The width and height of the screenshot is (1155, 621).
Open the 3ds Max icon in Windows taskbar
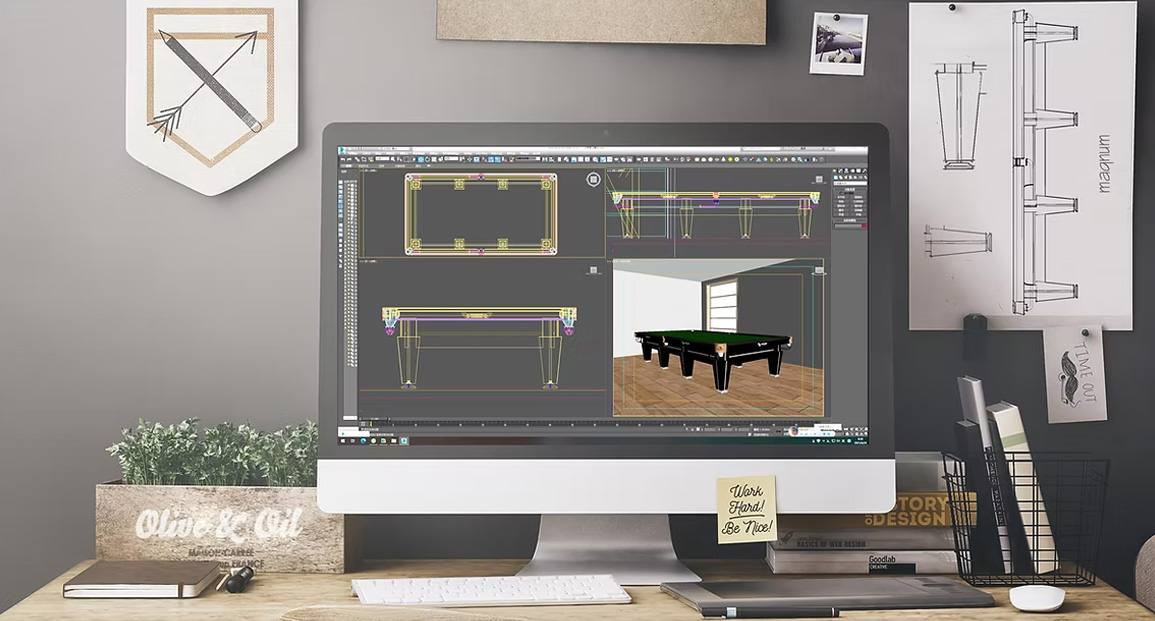(404, 439)
